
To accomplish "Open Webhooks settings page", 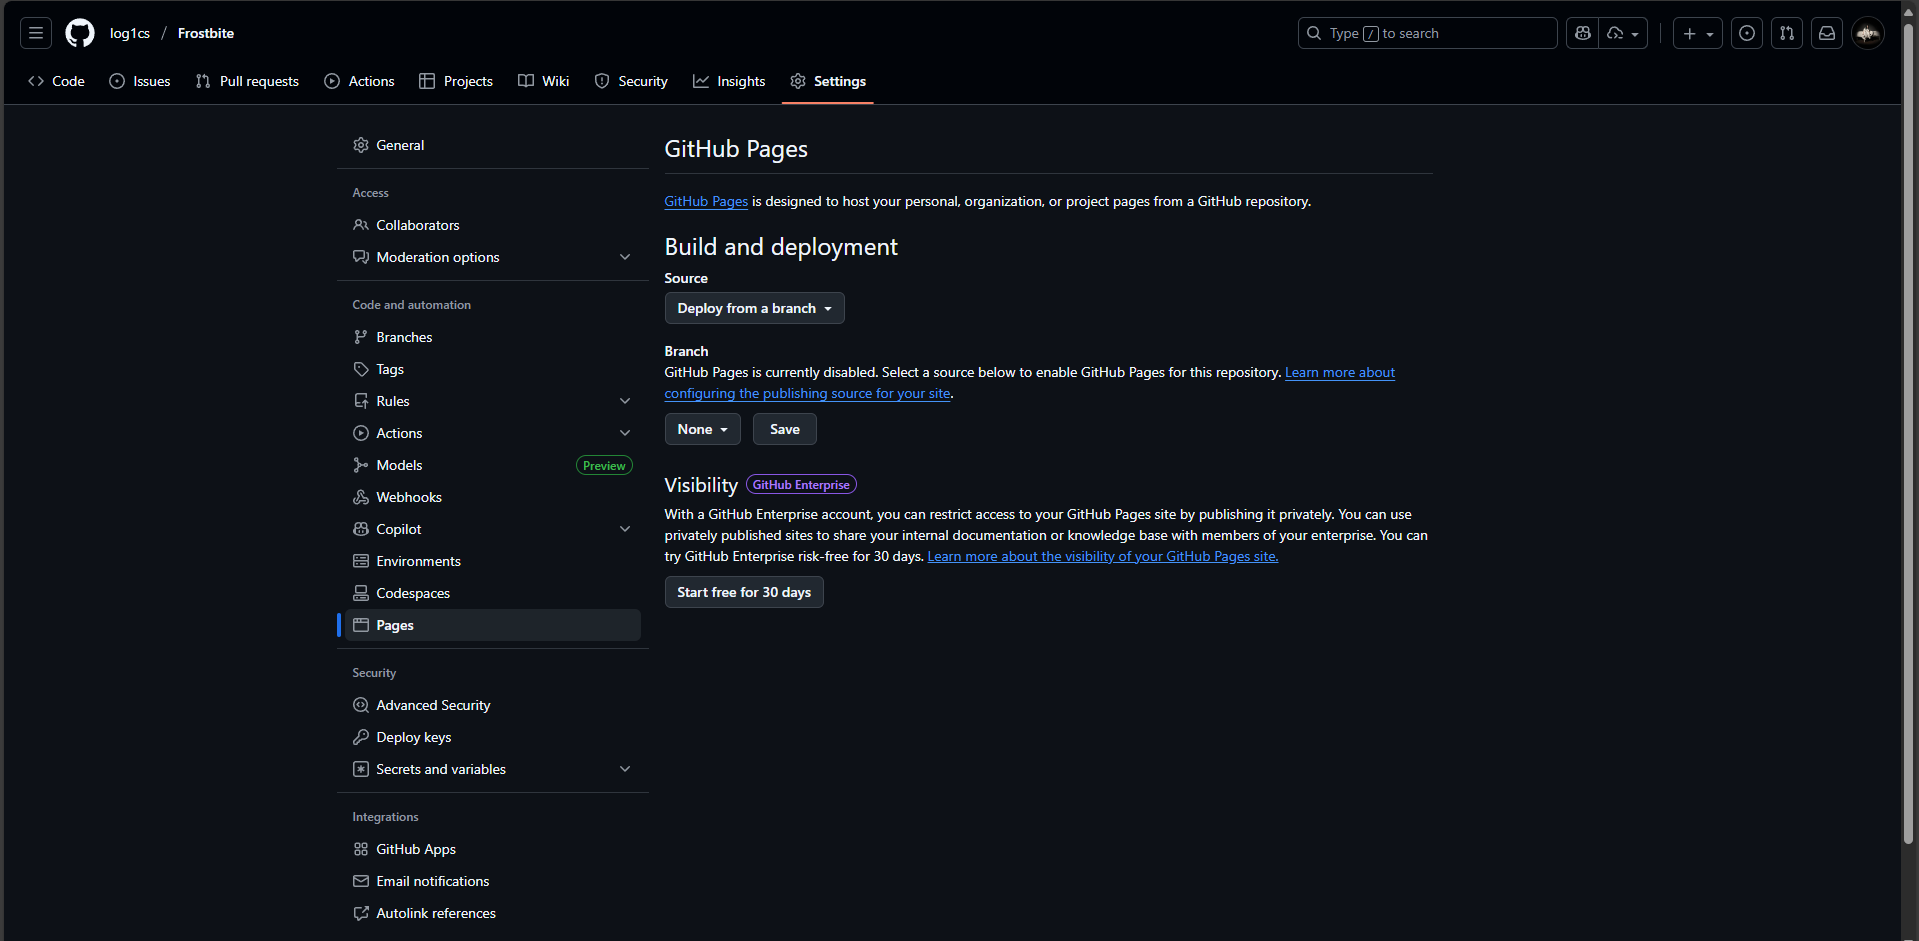I will tap(493, 497).
